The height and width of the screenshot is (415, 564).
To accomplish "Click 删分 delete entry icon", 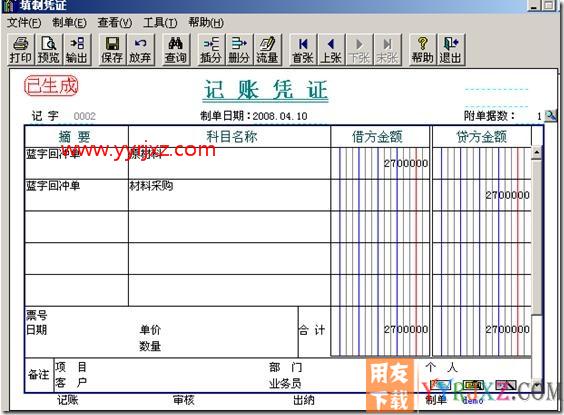I will [x=239, y=50].
